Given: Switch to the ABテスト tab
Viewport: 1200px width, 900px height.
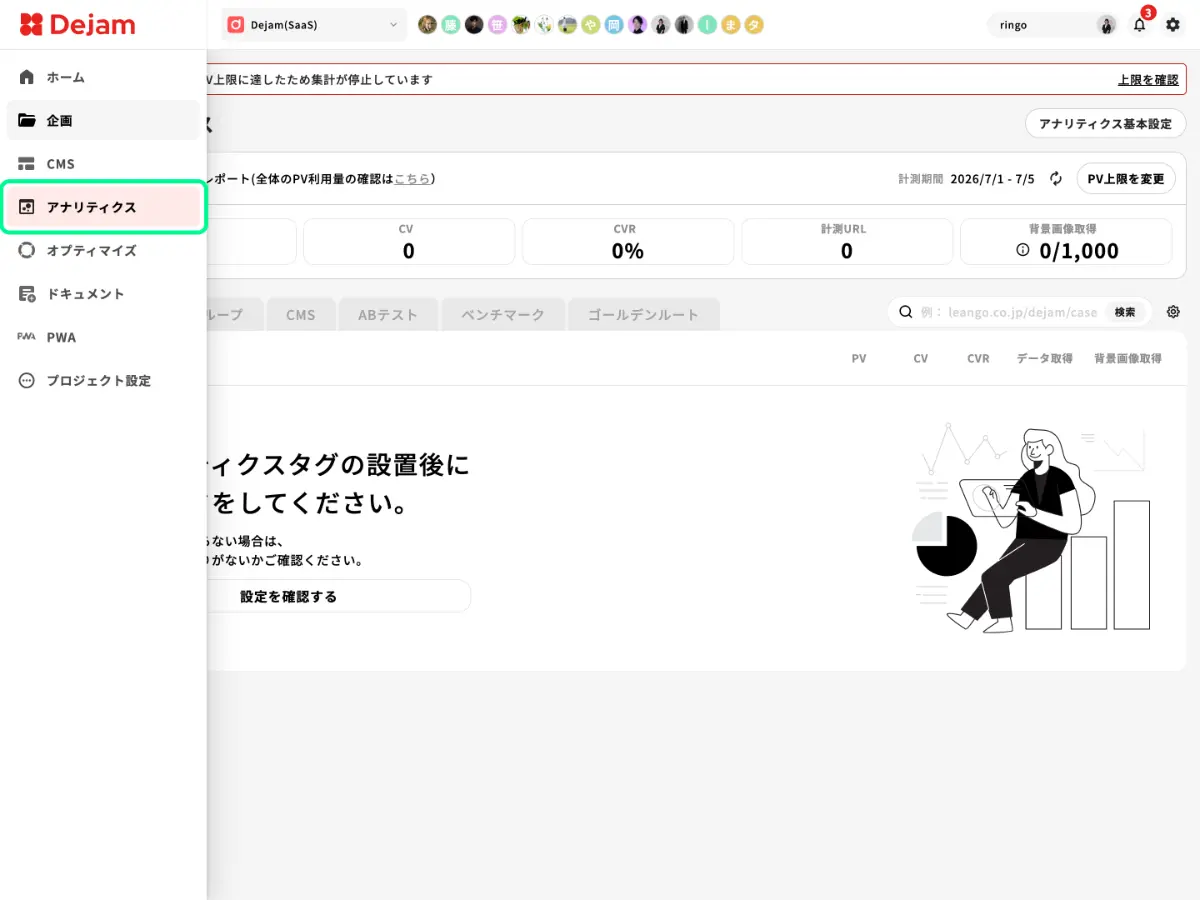Looking at the screenshot, I should [x=388, y=314].
